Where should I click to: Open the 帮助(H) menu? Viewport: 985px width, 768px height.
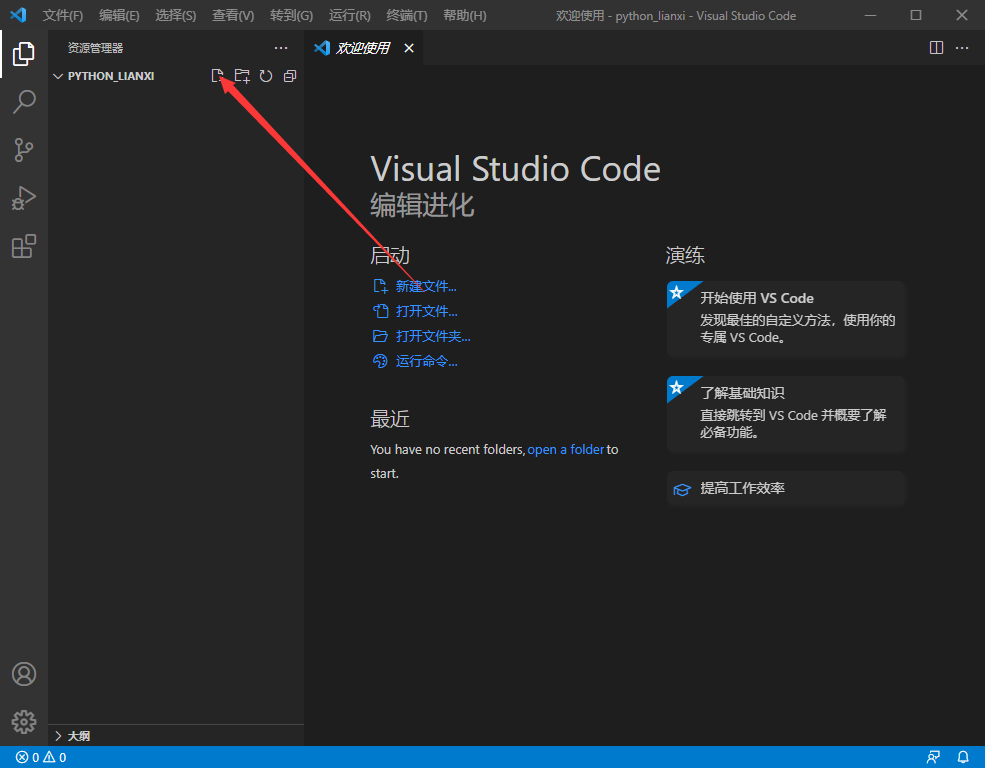(464, 15)
